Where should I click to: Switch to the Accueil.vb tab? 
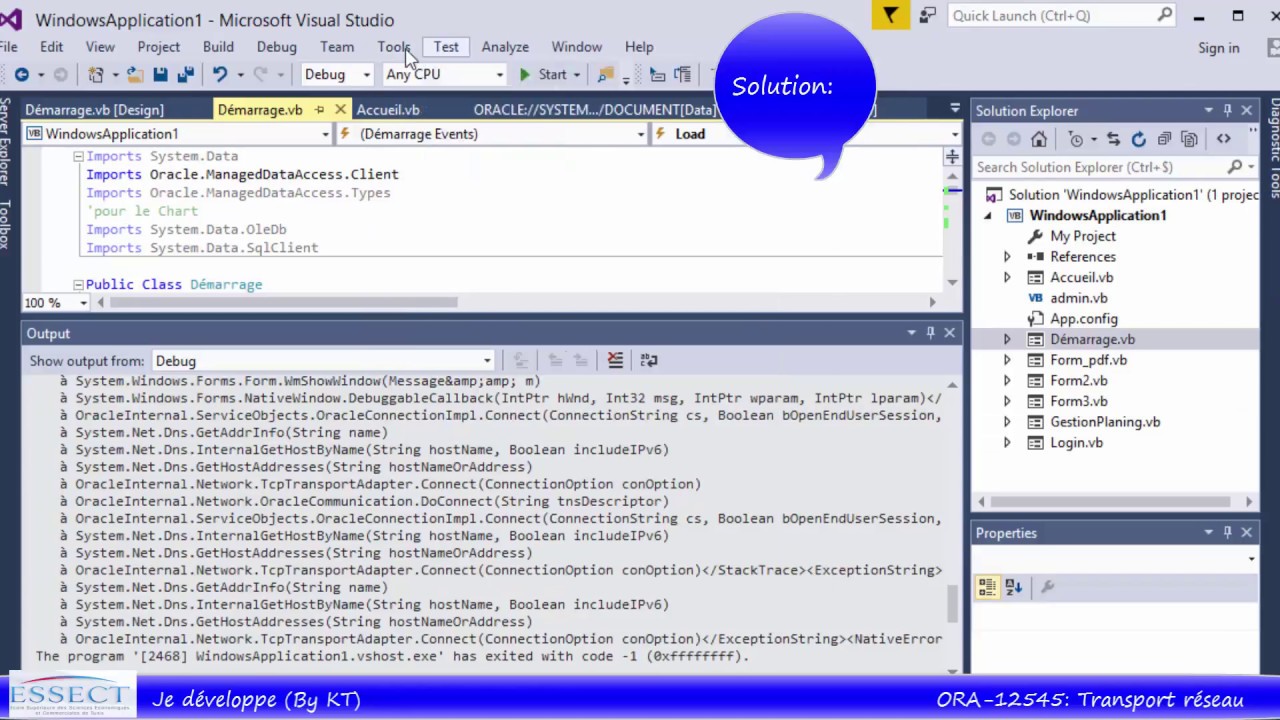[388, 110]
